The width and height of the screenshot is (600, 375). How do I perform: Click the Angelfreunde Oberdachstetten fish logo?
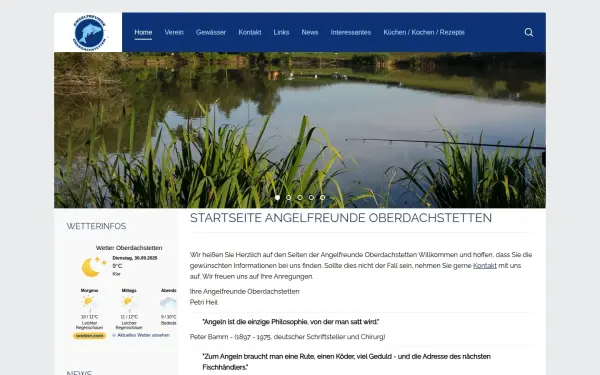[89, 33]
